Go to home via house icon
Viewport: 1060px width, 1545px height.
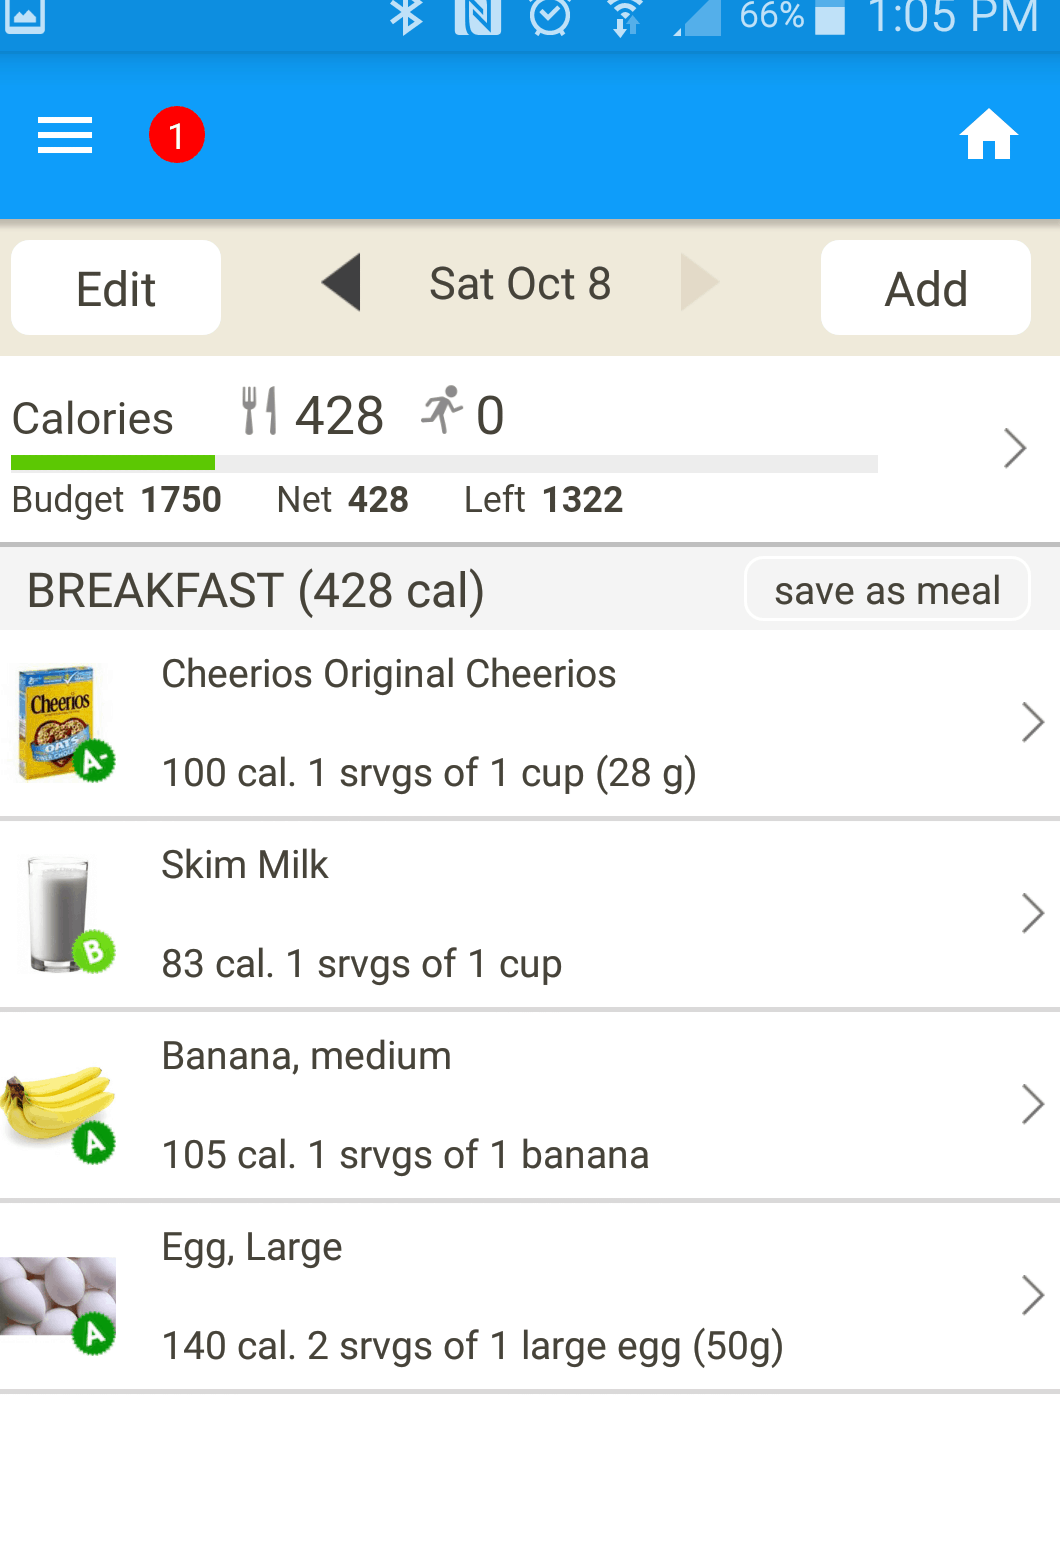point(989,134)
